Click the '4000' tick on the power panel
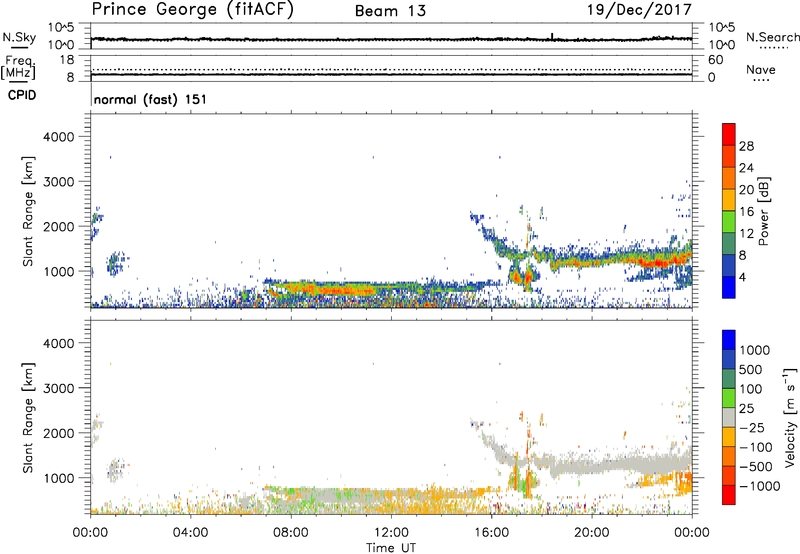Screen dimensions: 800x554 click(x=59, y=137)
